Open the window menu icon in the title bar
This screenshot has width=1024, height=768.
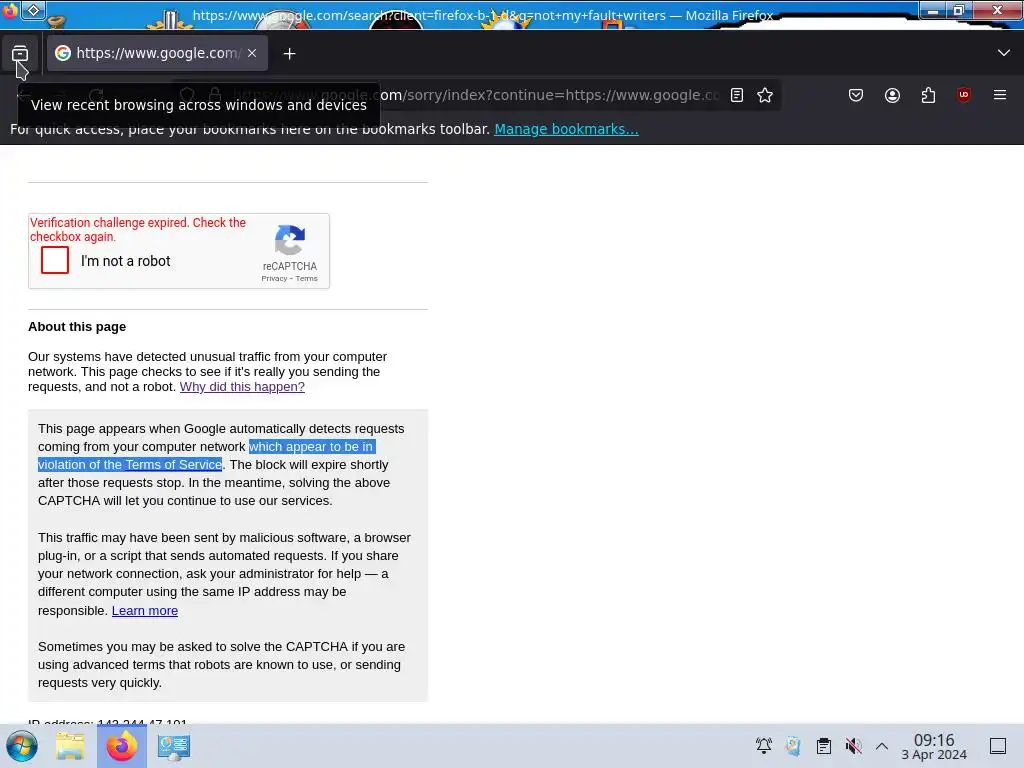coord(10,12)
